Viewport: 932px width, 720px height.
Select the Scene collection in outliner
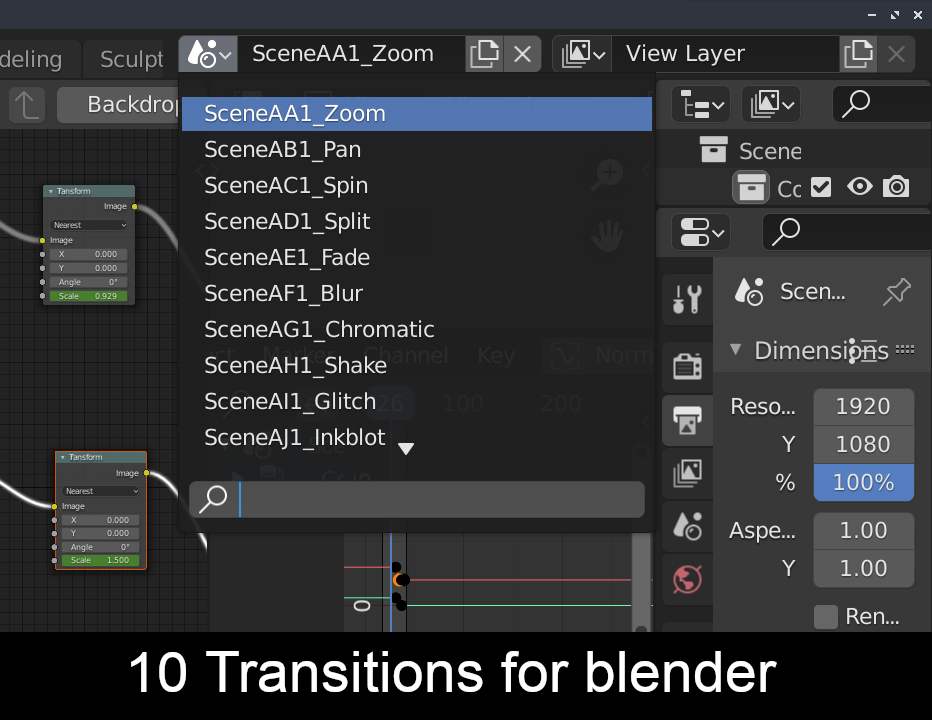pos(770,151)
